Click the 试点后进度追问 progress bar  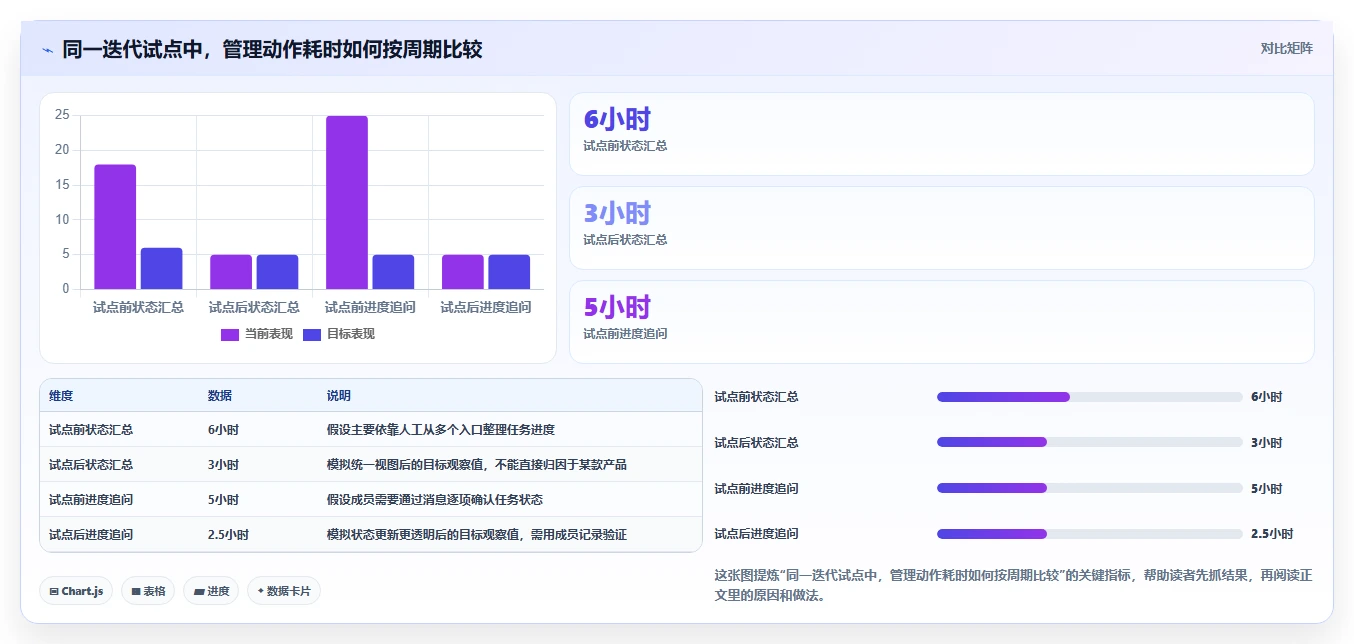[1090, 534]
